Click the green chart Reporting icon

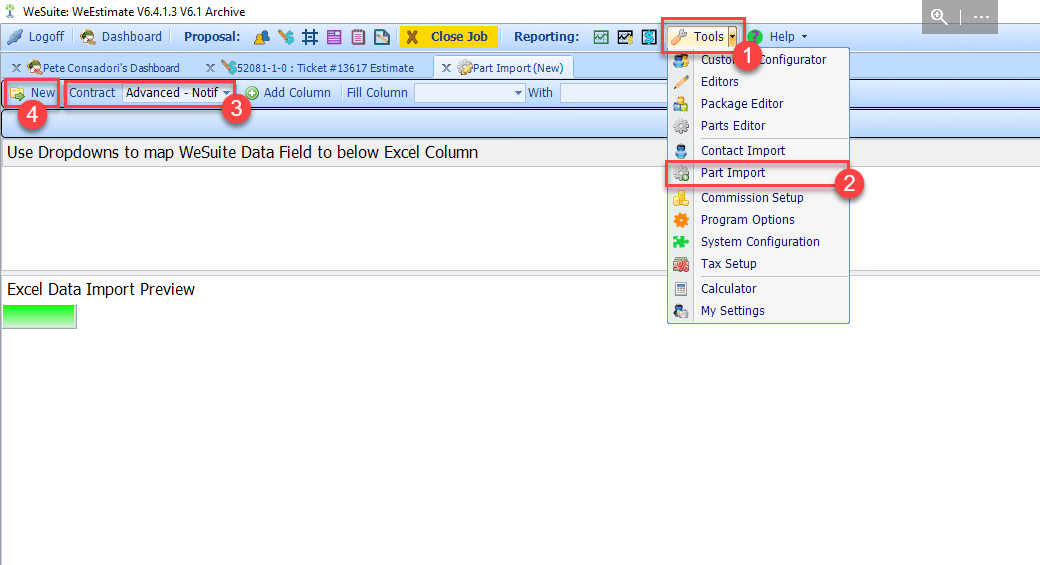601,37
